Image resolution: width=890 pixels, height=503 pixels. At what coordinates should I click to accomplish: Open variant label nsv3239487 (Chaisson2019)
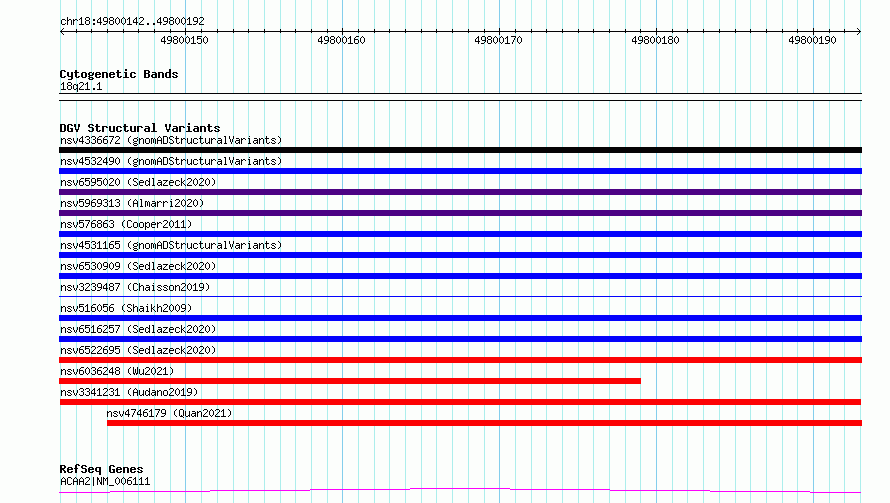pos(135,287)
